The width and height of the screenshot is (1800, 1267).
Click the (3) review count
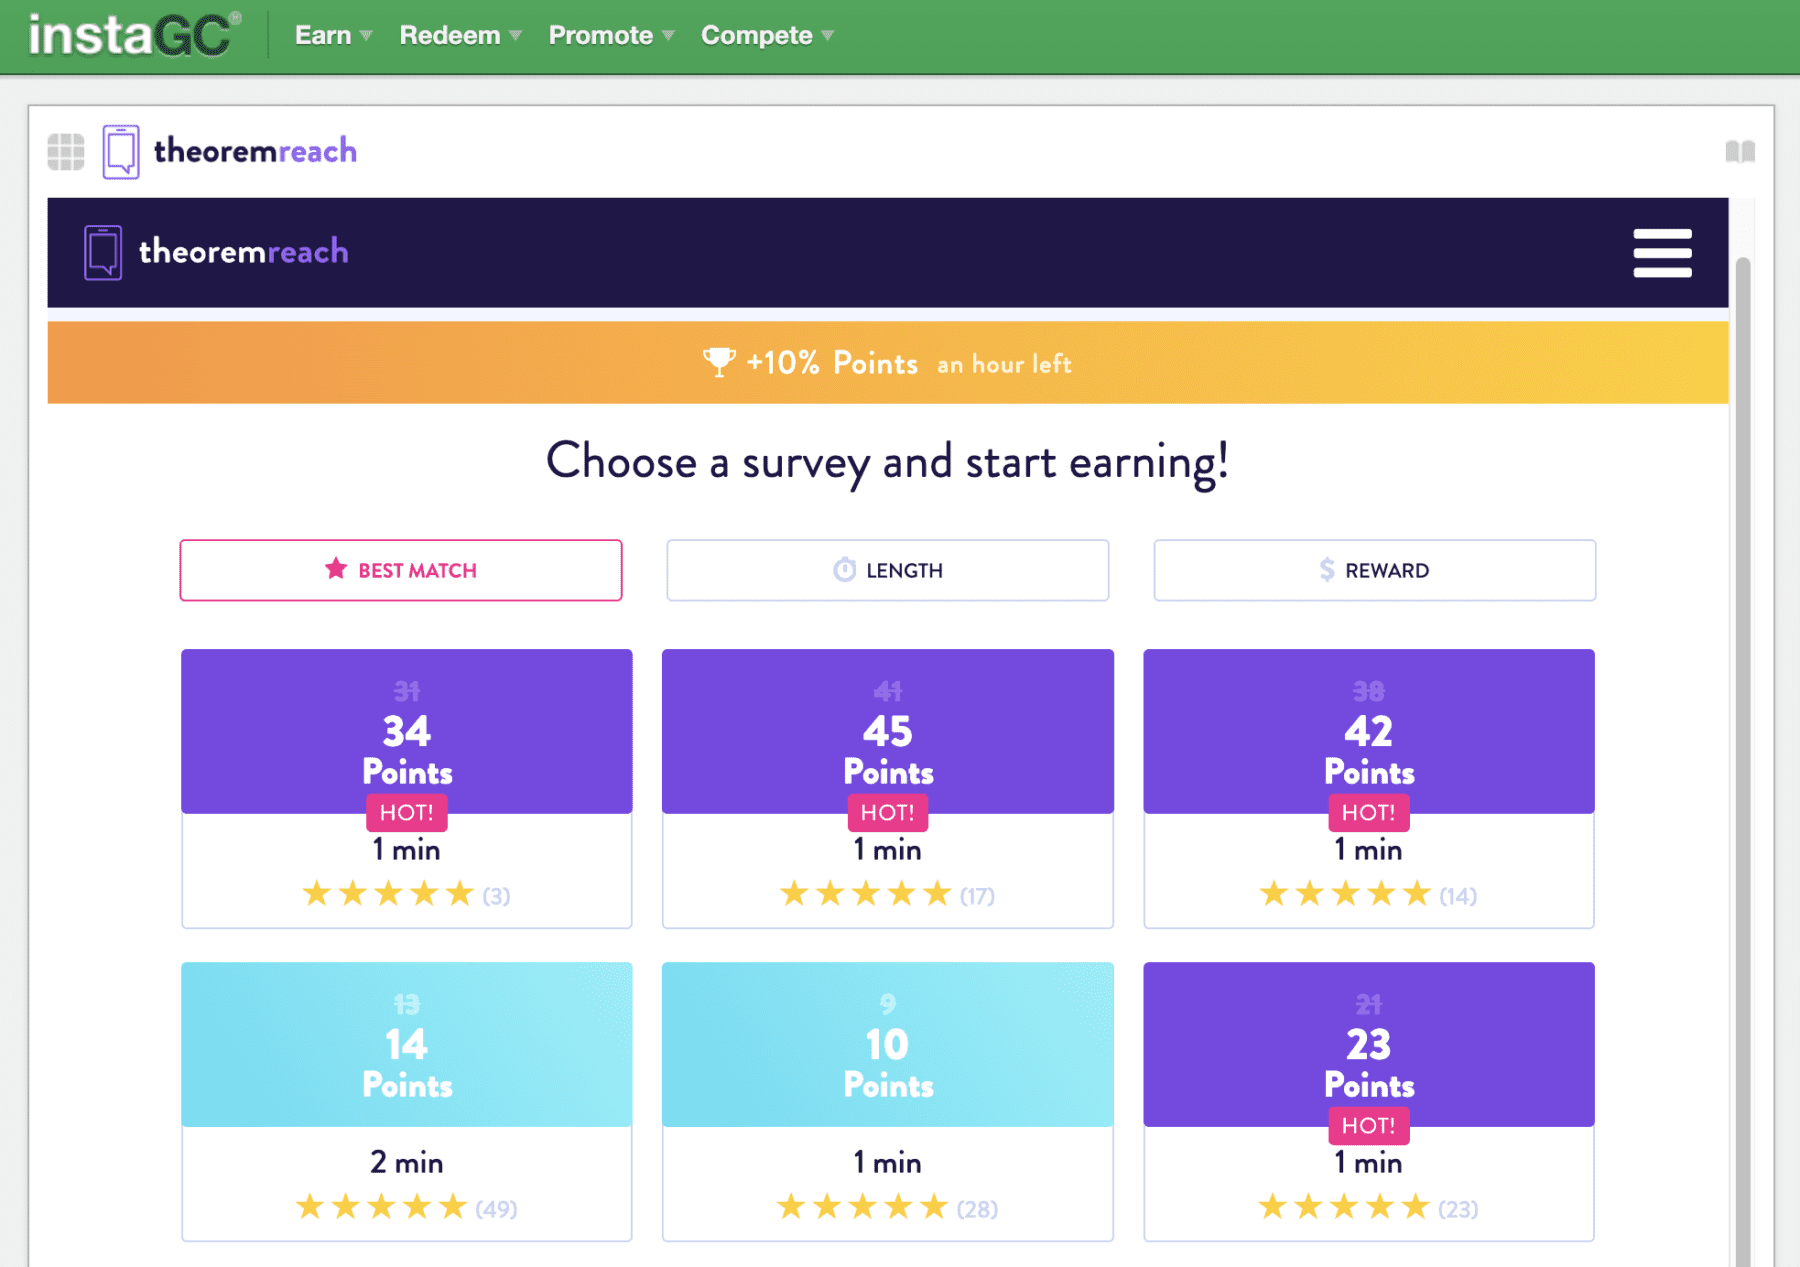click(496, 895)
